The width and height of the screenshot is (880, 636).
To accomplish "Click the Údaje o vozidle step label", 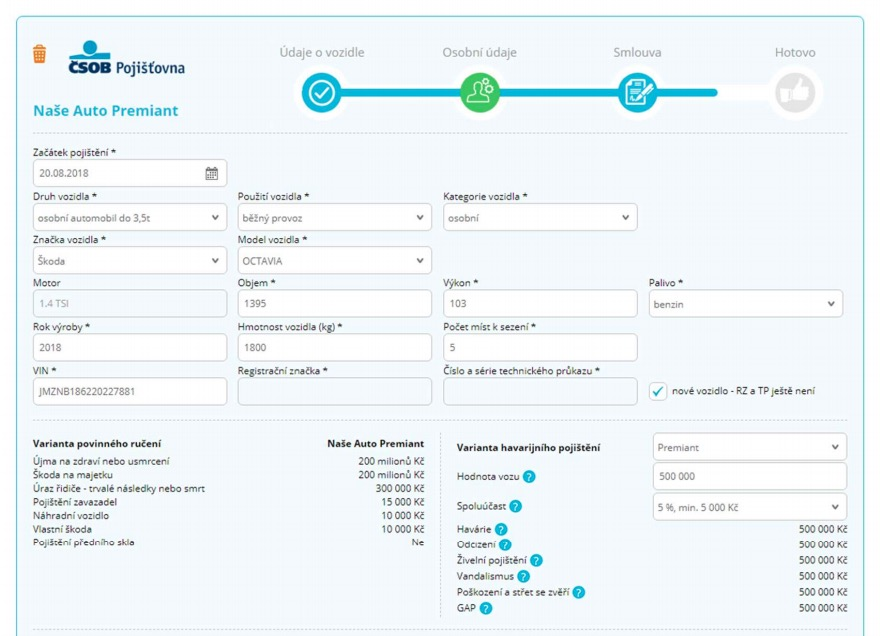I will [x=322, y=52].
